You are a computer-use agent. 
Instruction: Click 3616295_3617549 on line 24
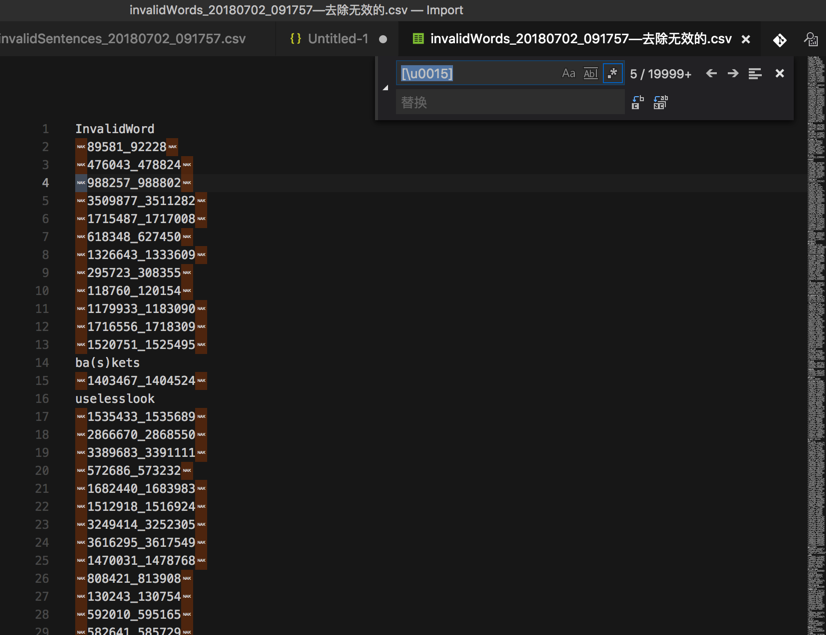(x=141, y=542)
